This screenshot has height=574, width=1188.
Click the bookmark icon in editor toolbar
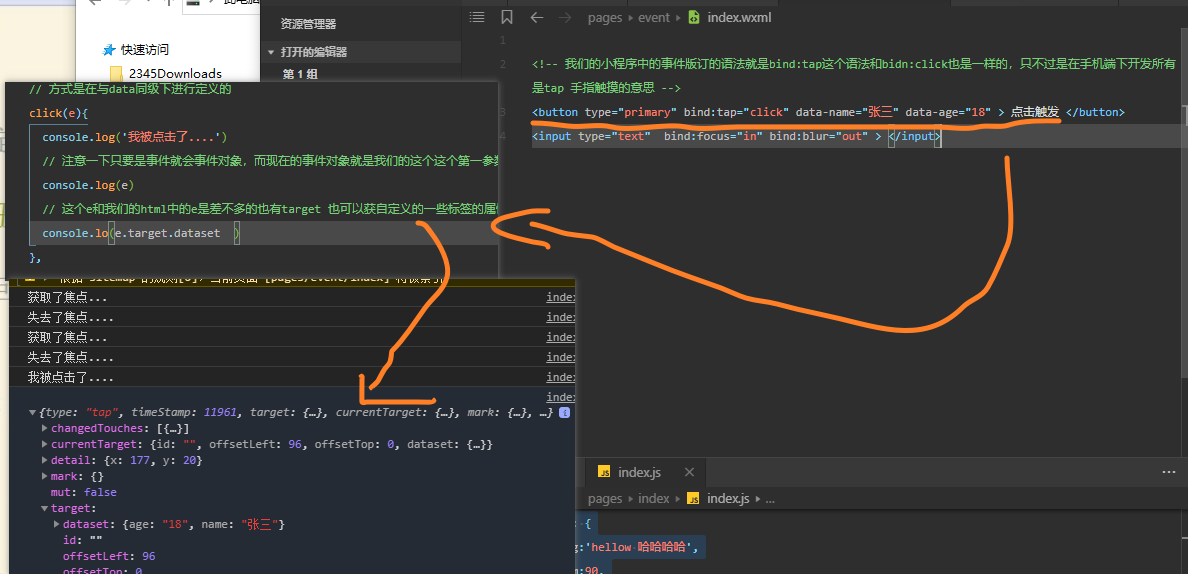pyautogui.click(x=507, y=17)
